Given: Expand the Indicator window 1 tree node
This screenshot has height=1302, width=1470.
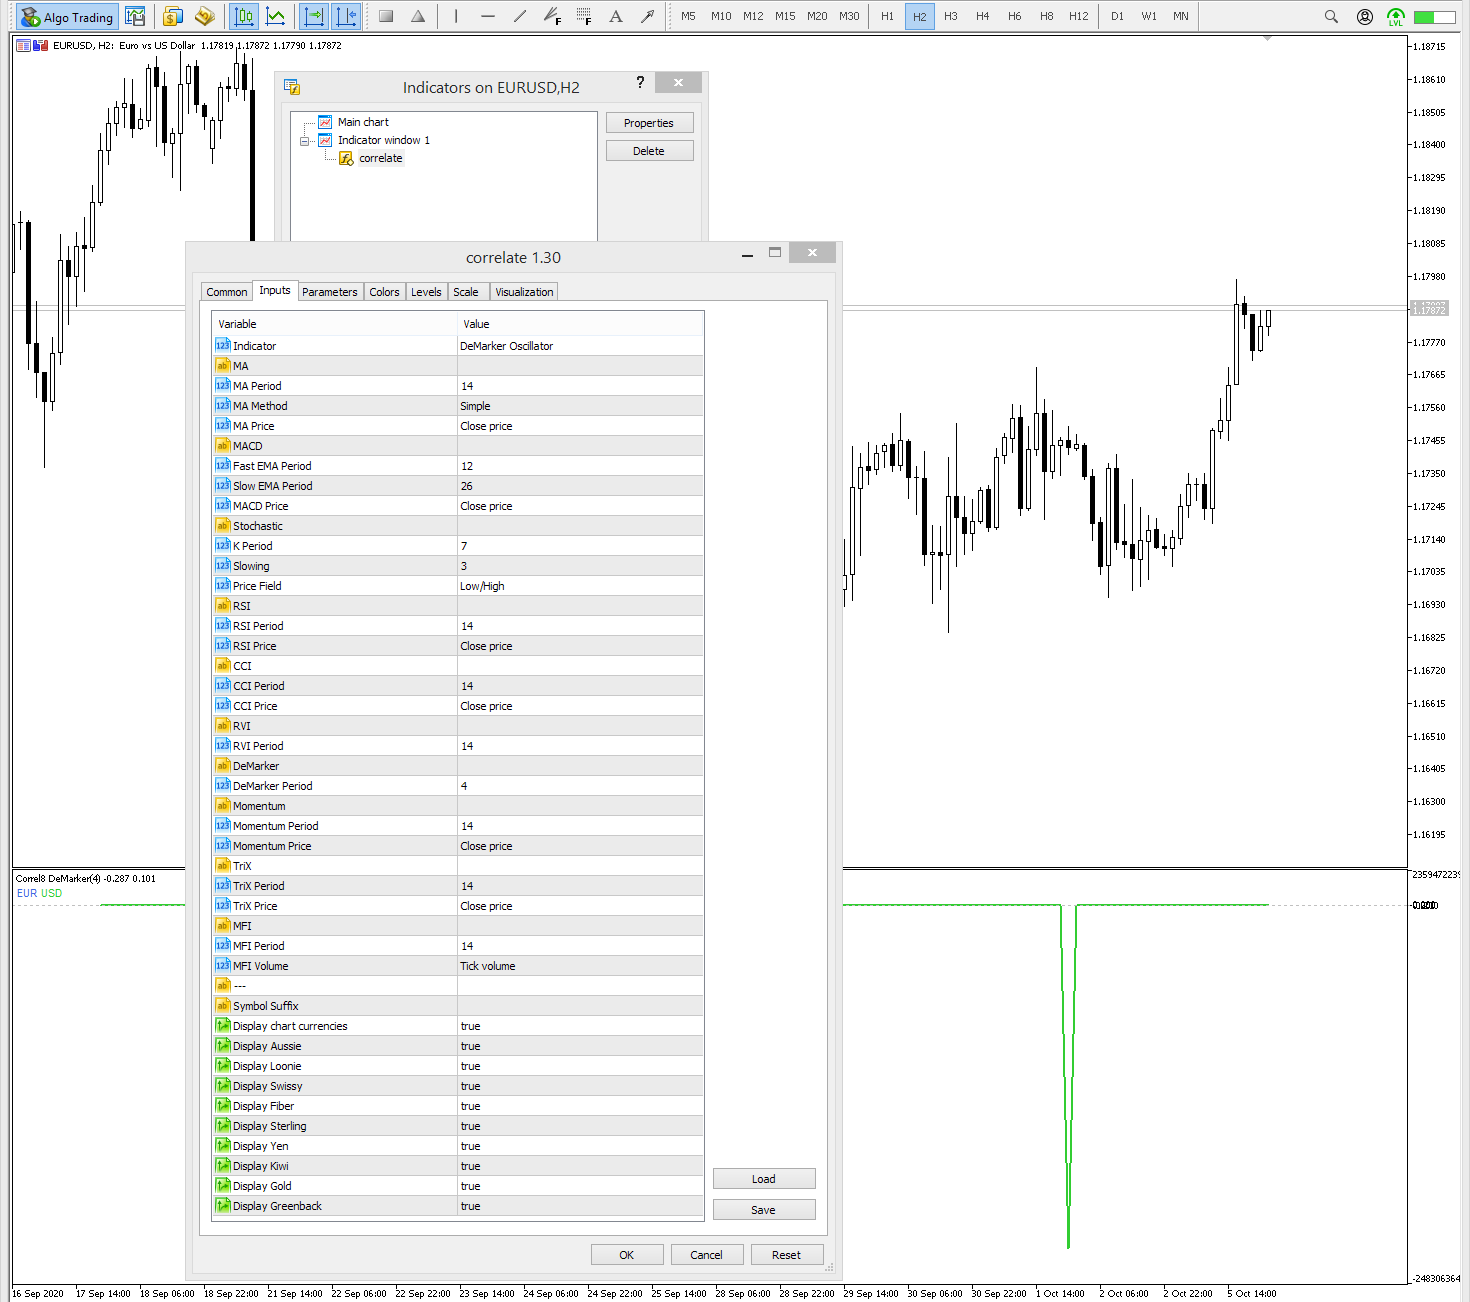Looking at the screenshot, I should [x=305, y=140].
